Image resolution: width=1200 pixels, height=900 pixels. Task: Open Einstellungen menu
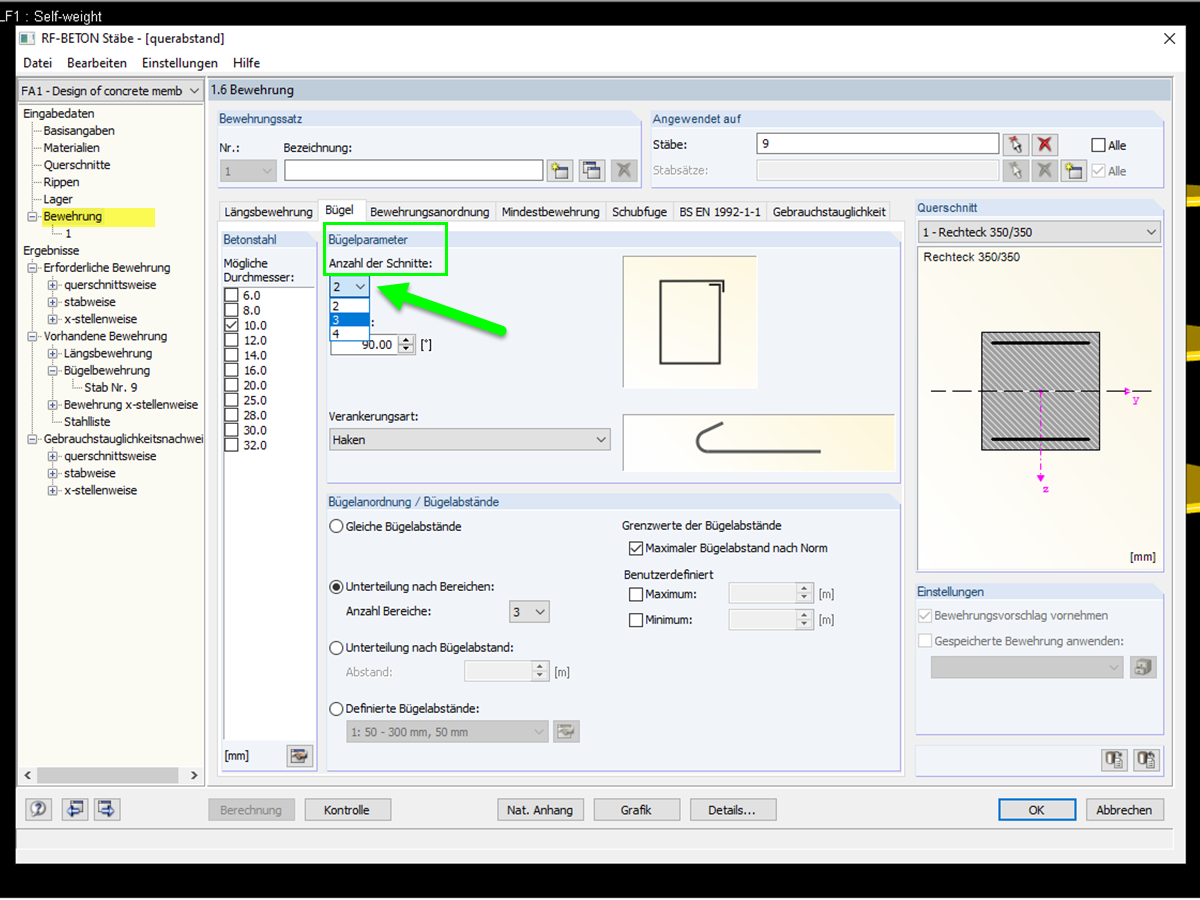(x=180, y=63)
